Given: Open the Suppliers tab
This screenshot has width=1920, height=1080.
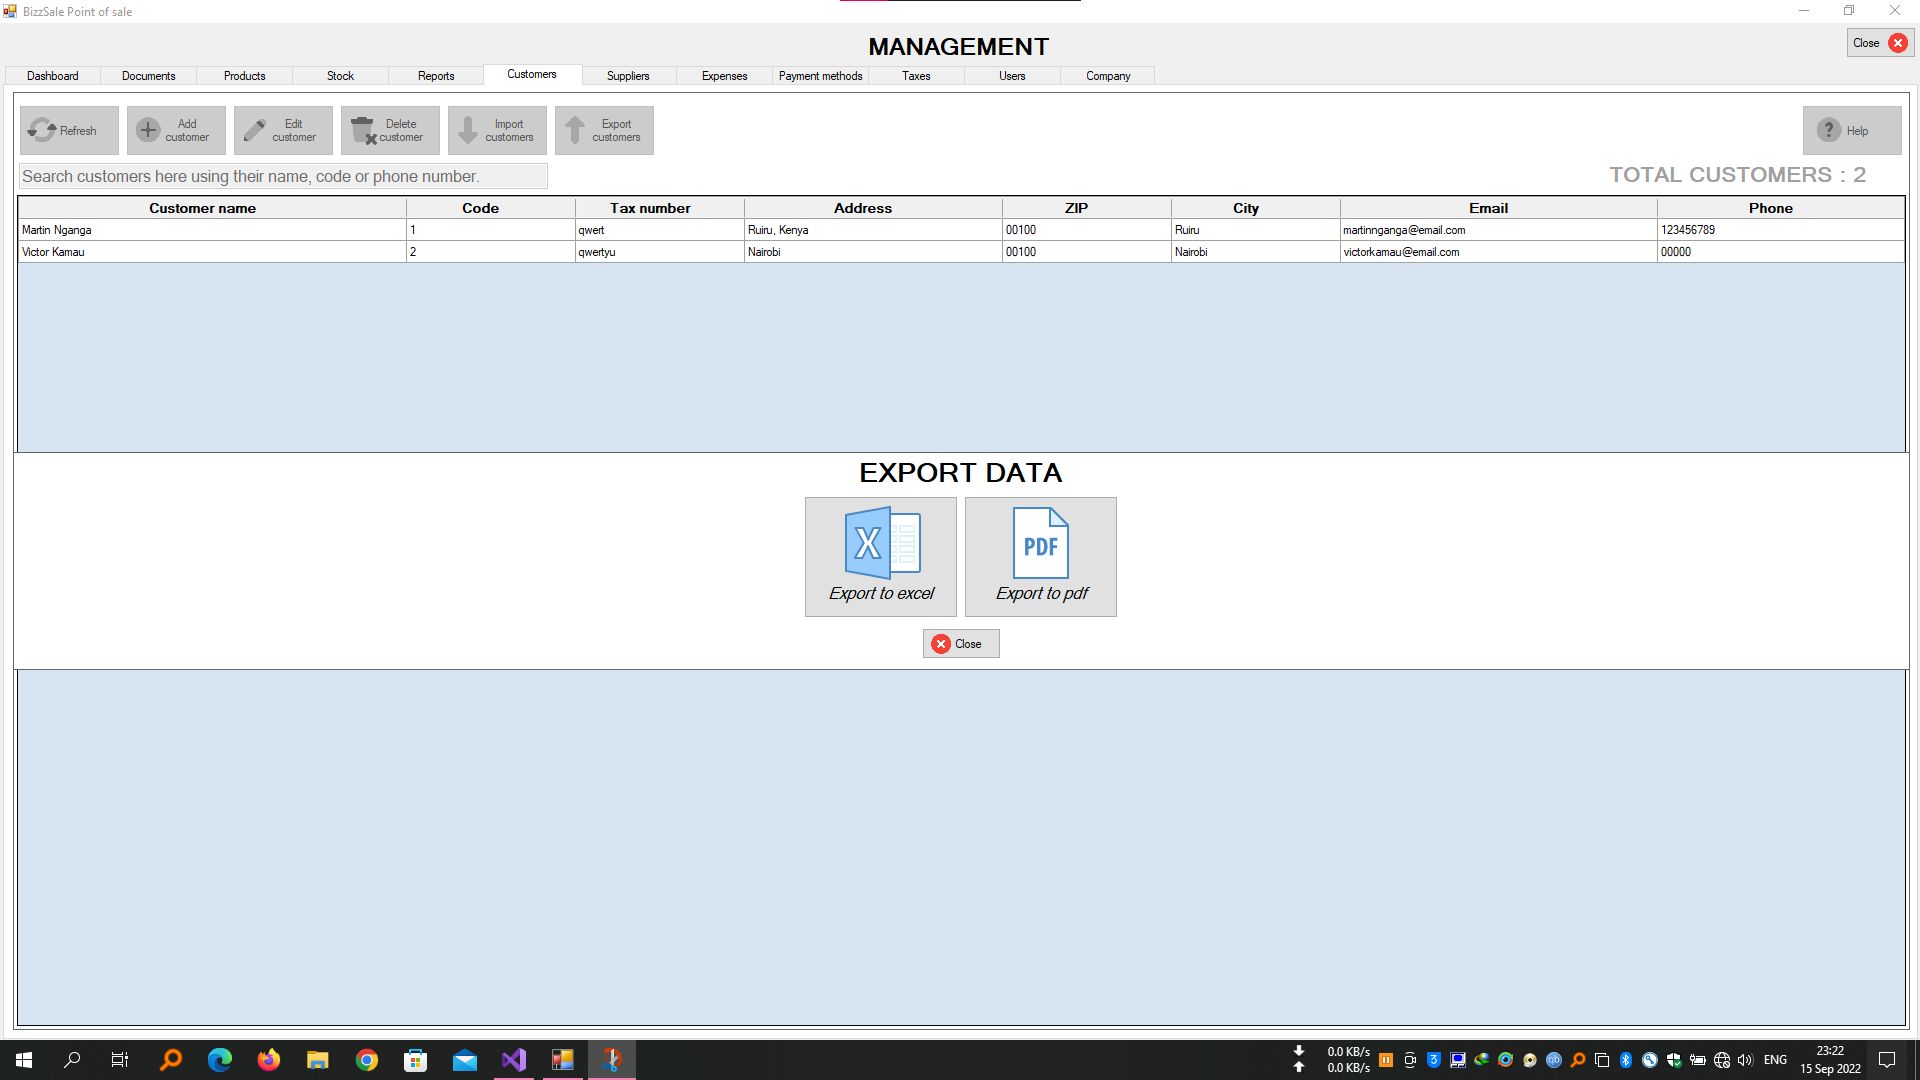Looking at the screenshot, I should 628,76.
